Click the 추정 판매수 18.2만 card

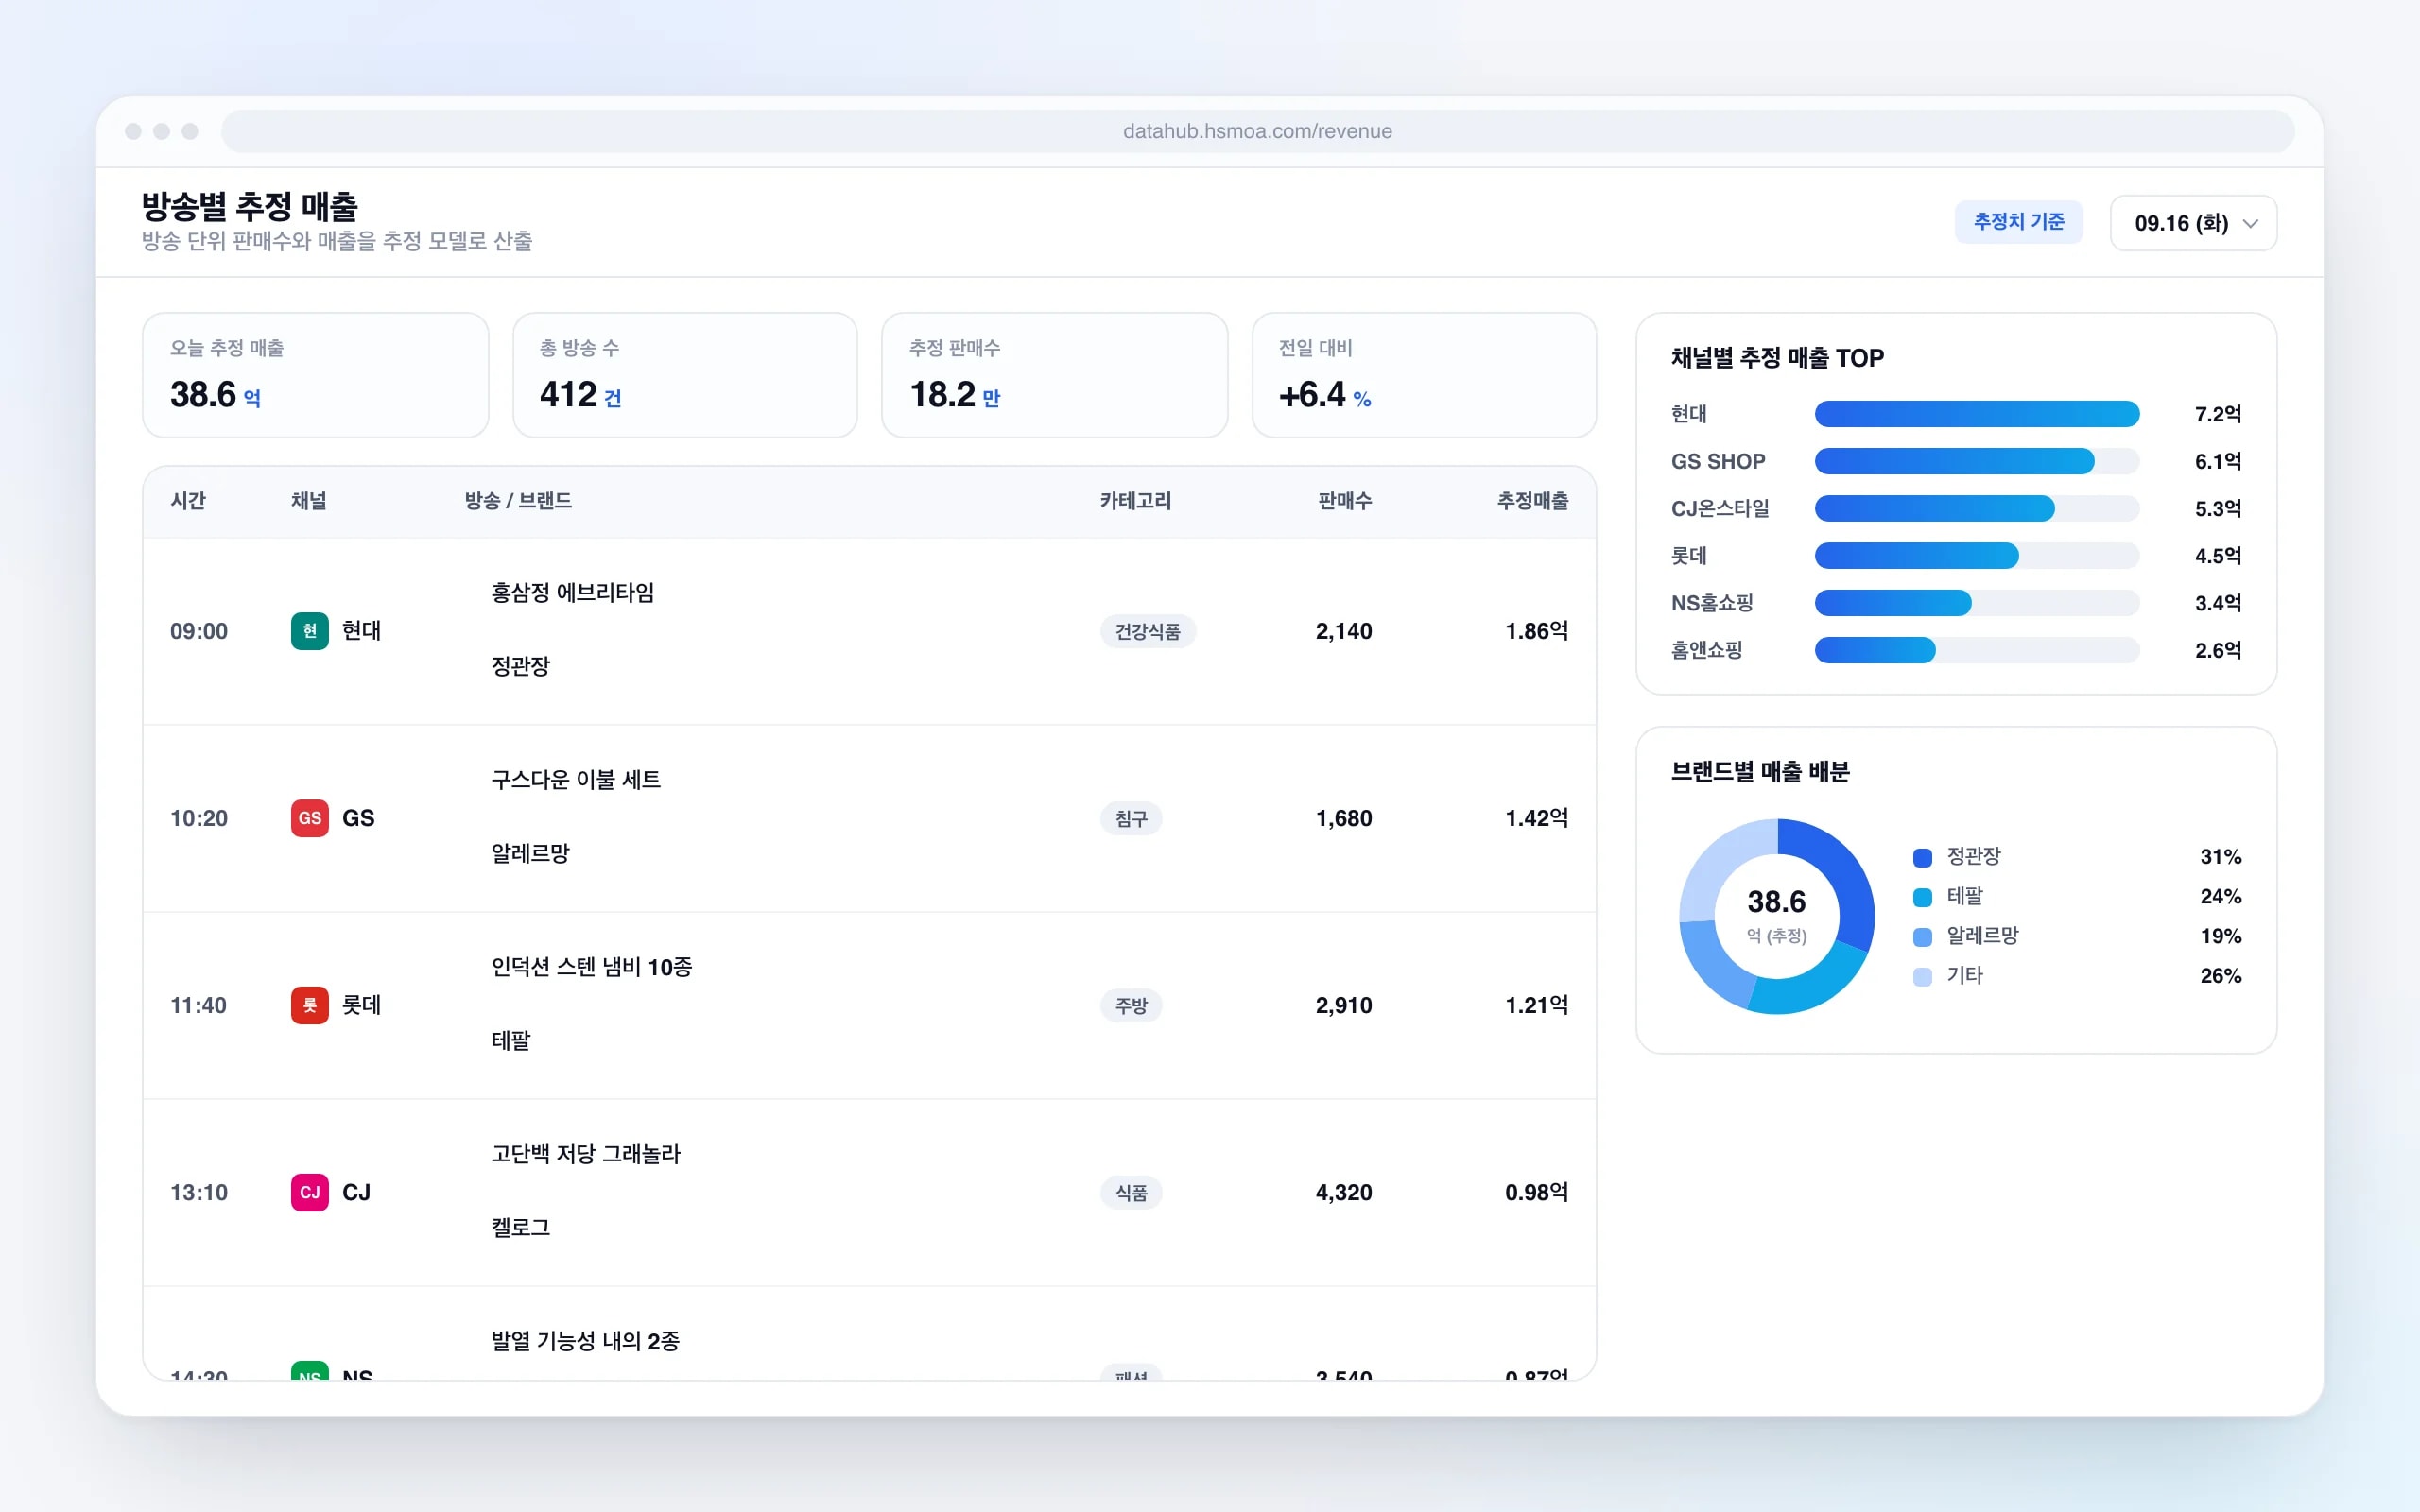(1054, 375)
